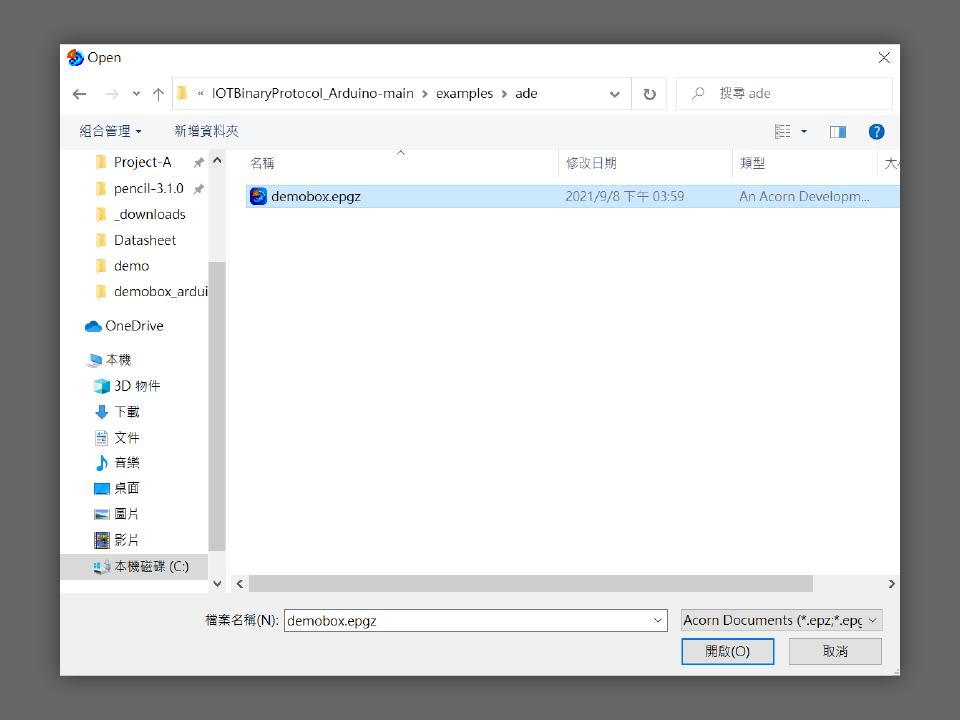The image size is (960, 720).
Task: Open the help question mark icon
Action: 876,132
